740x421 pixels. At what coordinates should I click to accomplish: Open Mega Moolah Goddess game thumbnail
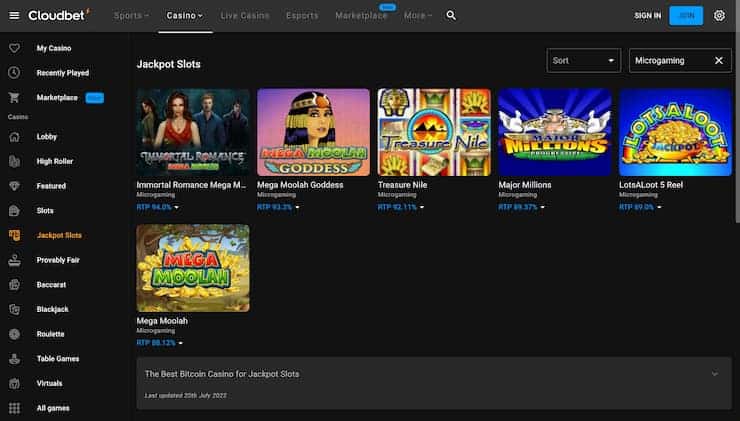point(314,132)
